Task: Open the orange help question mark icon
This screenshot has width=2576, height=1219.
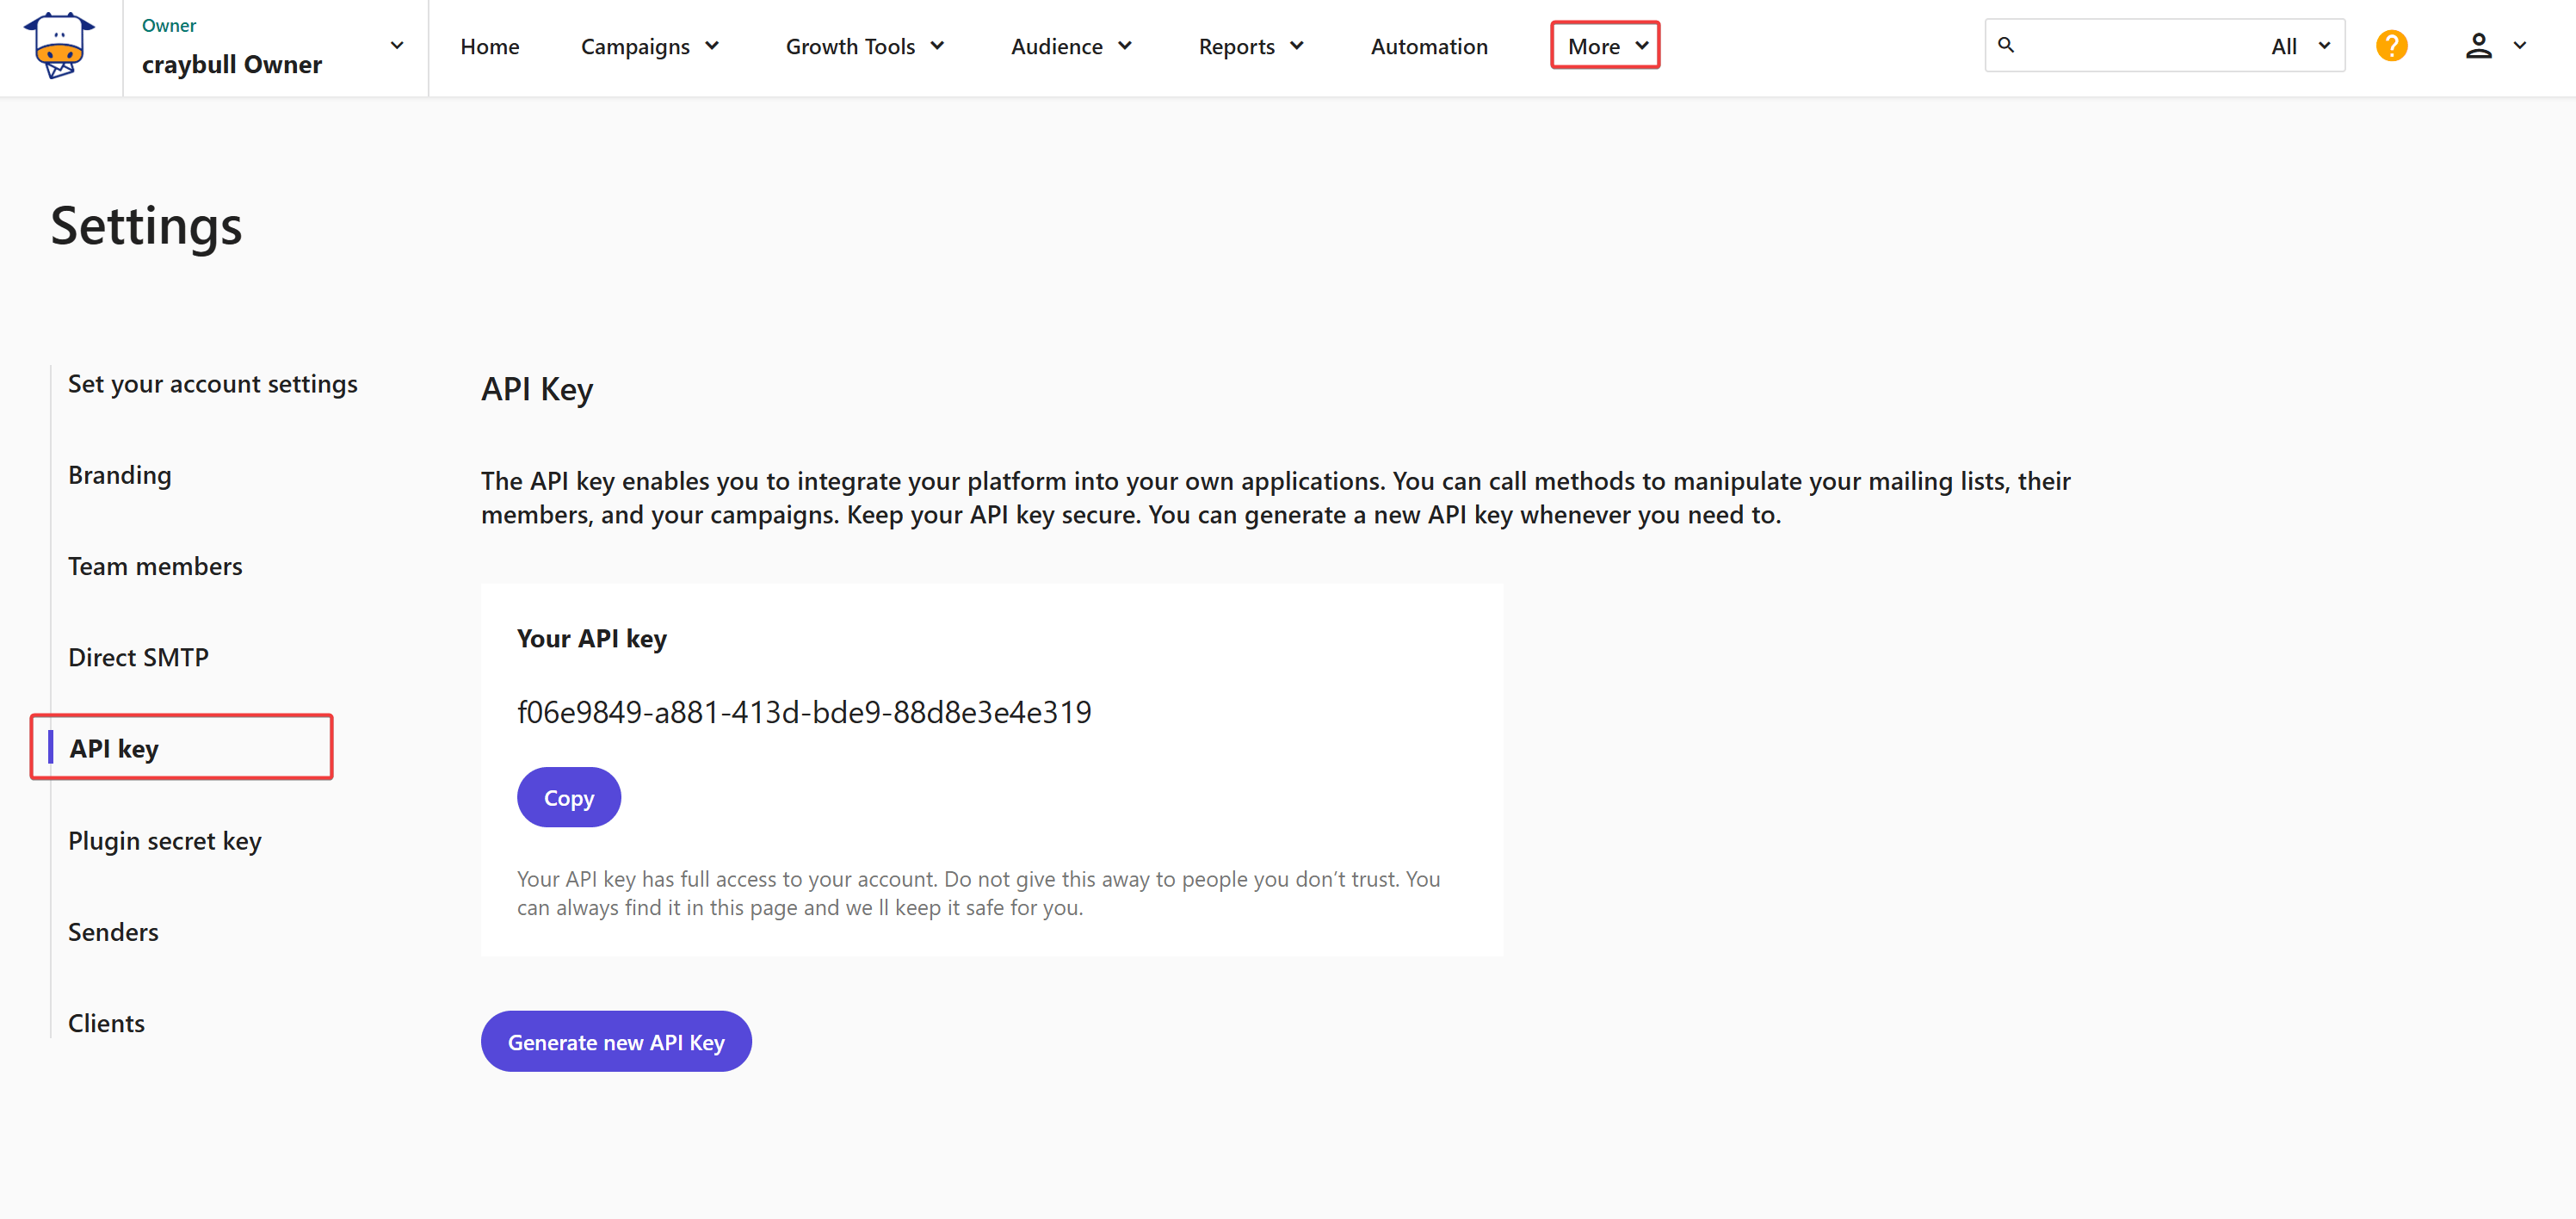Action: tap(2391, 46)
